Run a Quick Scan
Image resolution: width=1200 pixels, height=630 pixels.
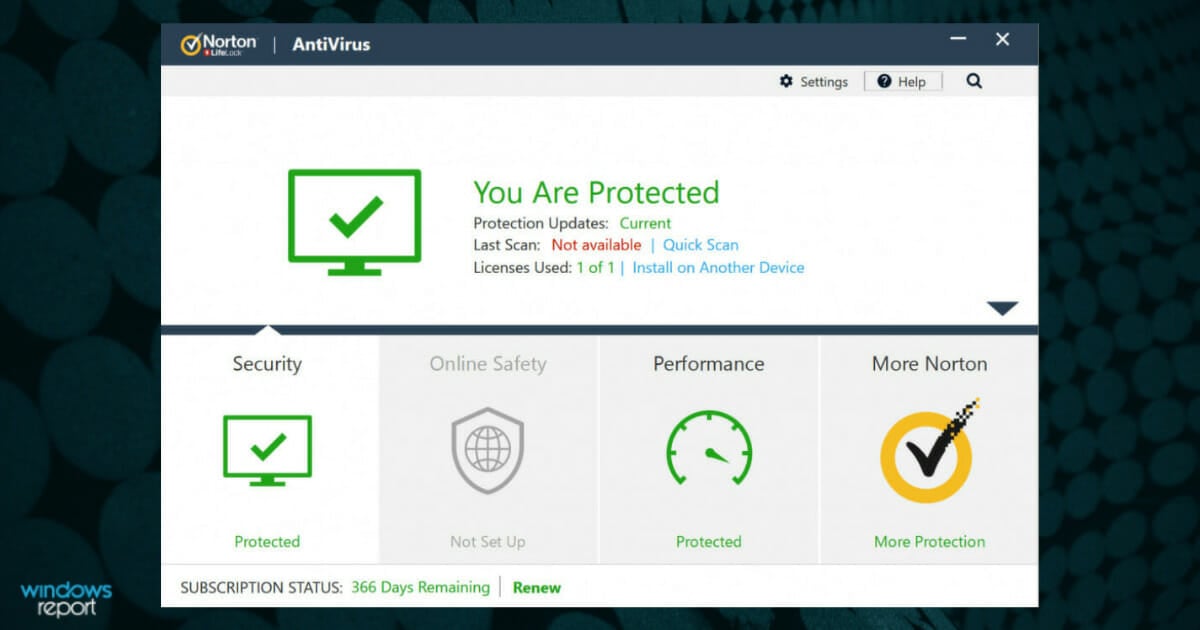(x=701, y=245)
